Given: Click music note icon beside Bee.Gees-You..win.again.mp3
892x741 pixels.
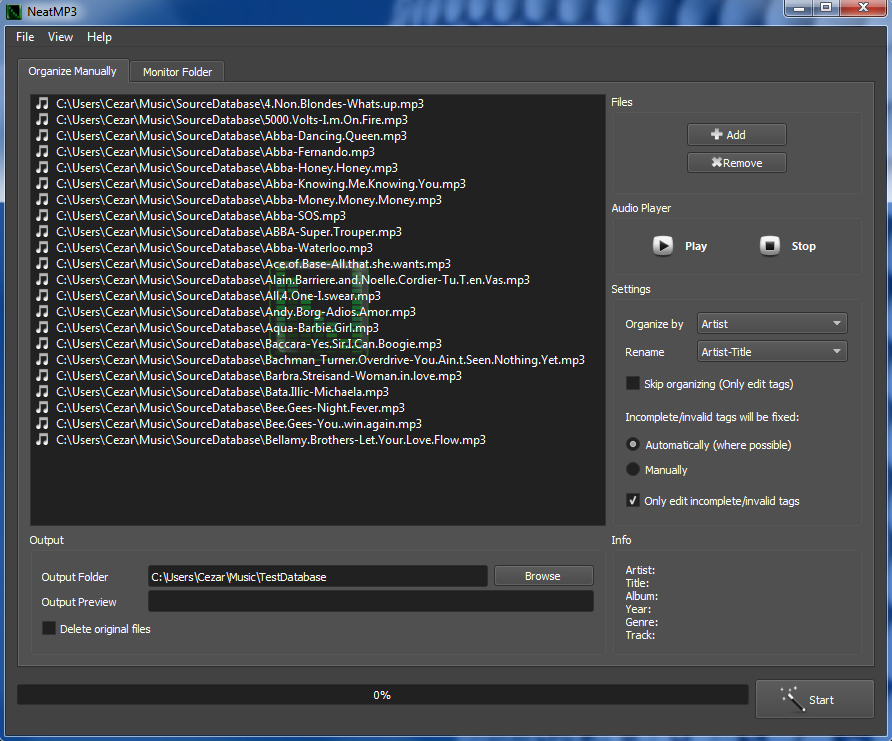Looking at the screenshot, I should 42,424.
